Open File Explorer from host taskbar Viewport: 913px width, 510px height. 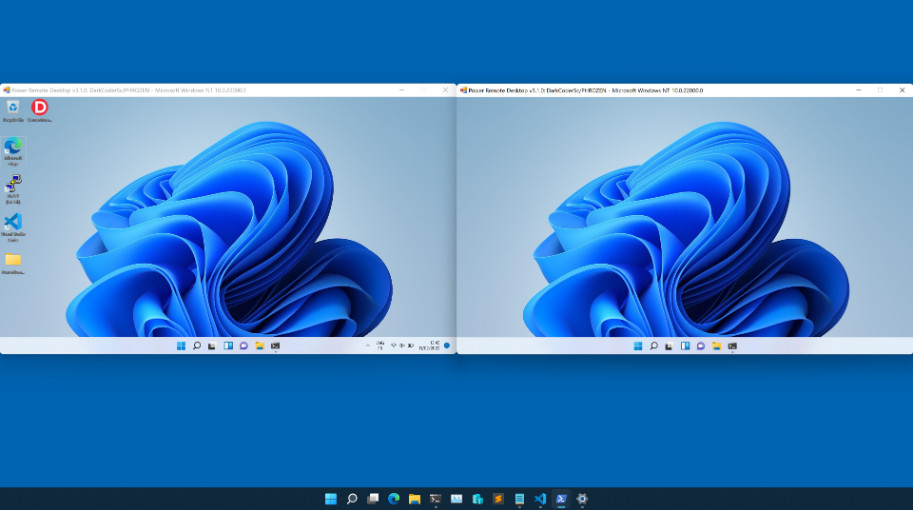click(x=415, y=499)
